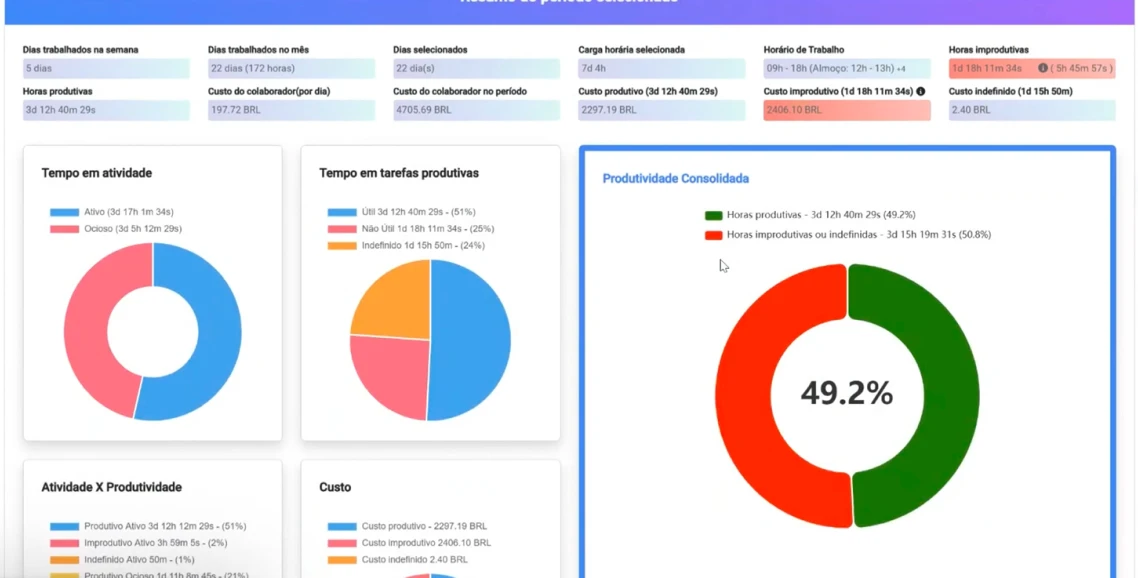Toggle the pink Não Útil legend swatch
1138x578 pixels.
[x=342, y=229]
